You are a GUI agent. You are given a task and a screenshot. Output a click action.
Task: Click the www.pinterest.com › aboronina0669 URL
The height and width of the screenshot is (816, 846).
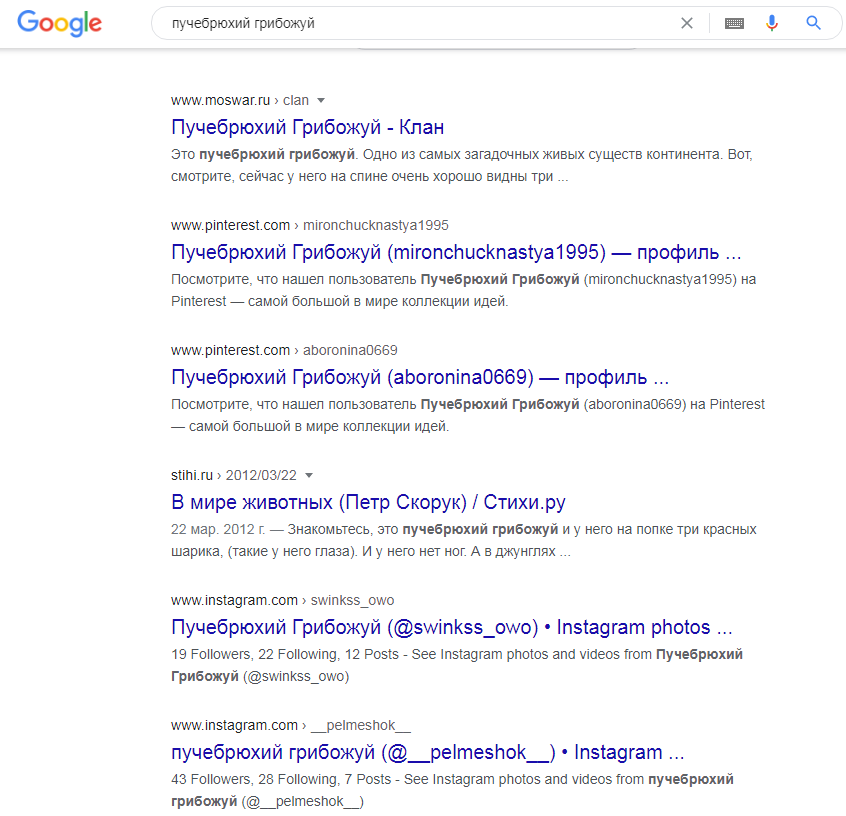[284, 350]
